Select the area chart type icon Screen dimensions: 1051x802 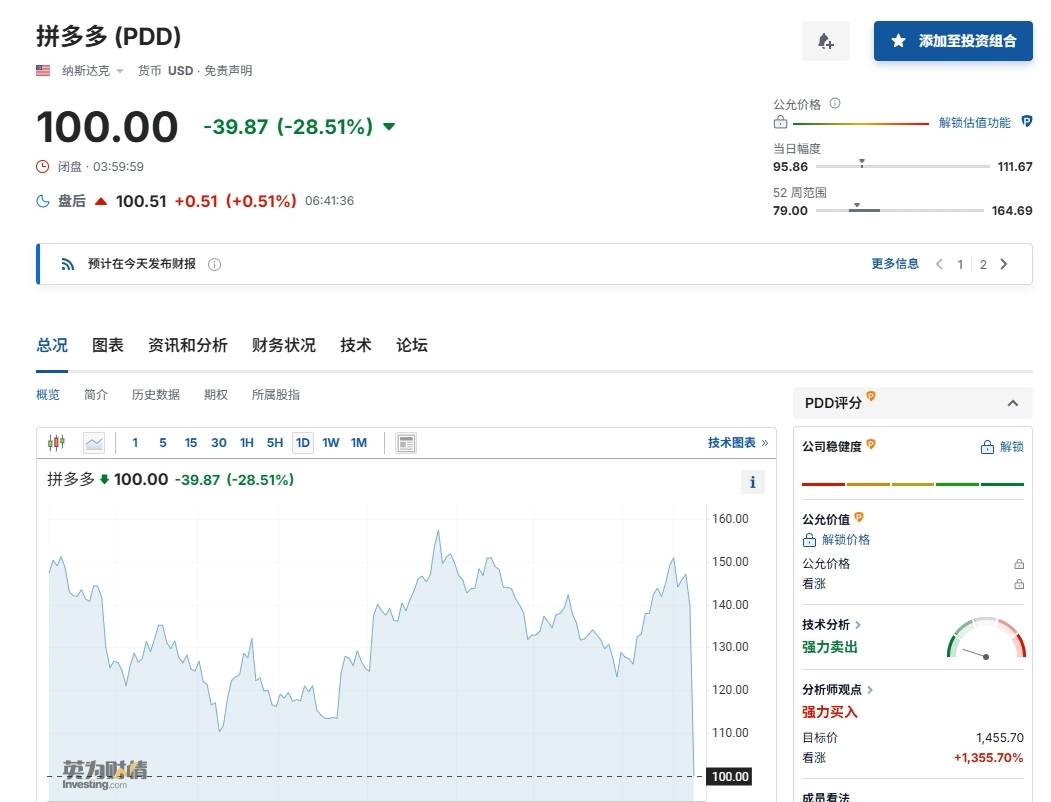pyautogui.click(x=94, y=443)
